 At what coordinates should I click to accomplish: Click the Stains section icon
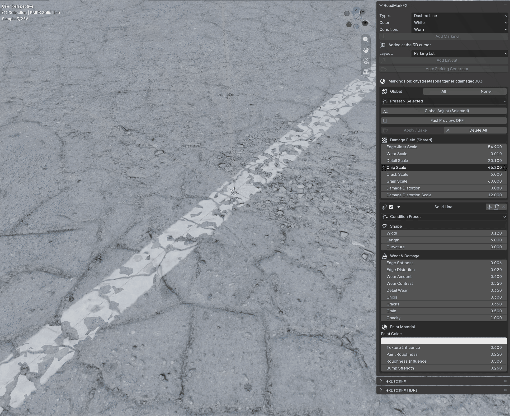point(384,226)
